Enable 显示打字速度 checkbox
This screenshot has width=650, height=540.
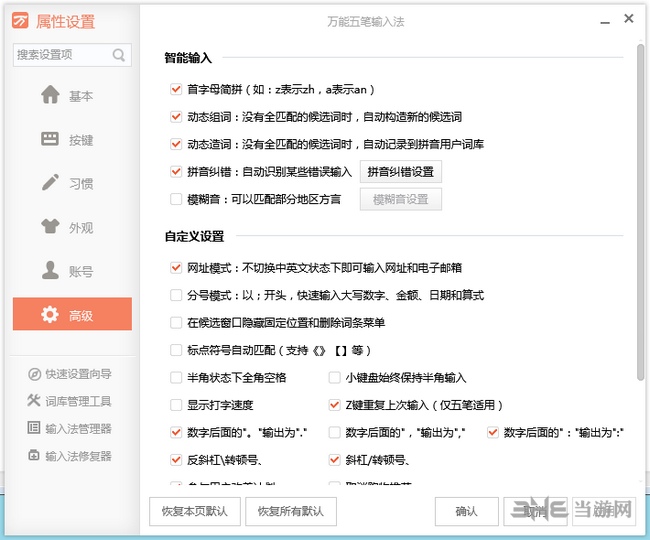176,405
